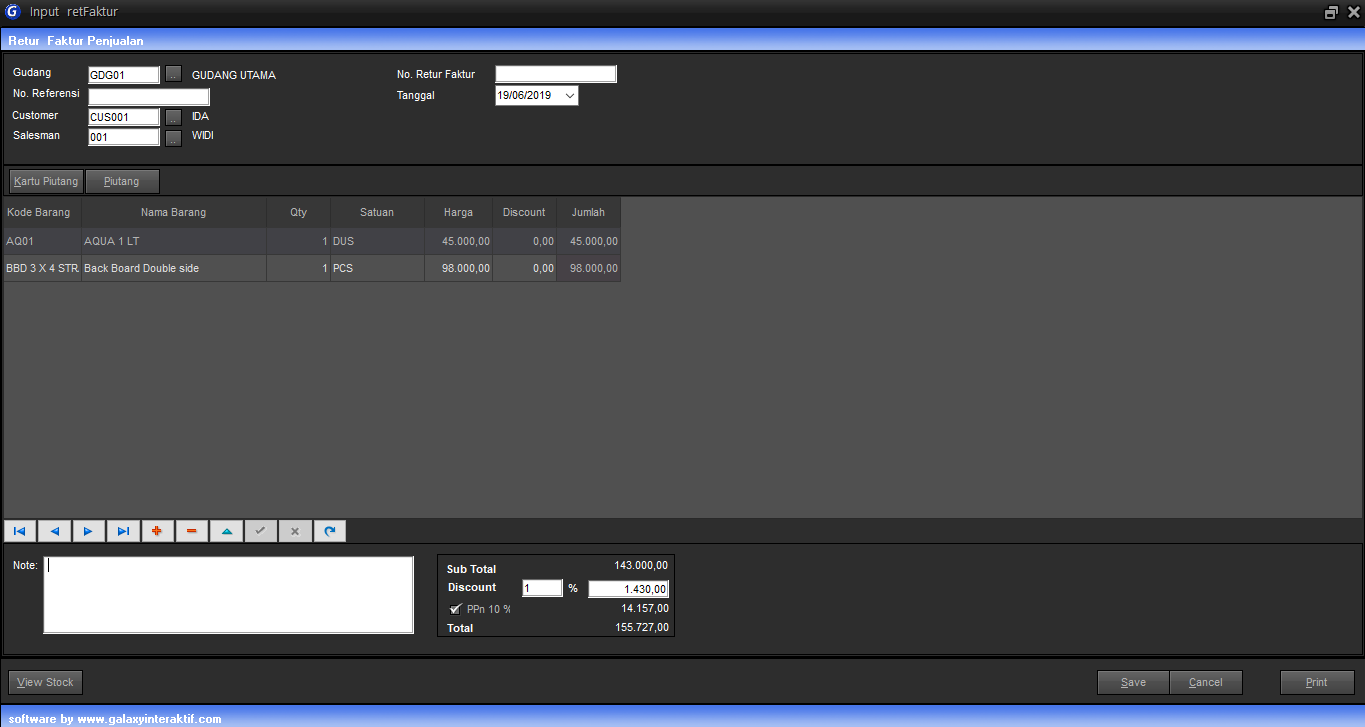The image size is (1365, 727).
Task: Go to next record in navigator
Action: (88, 531)
